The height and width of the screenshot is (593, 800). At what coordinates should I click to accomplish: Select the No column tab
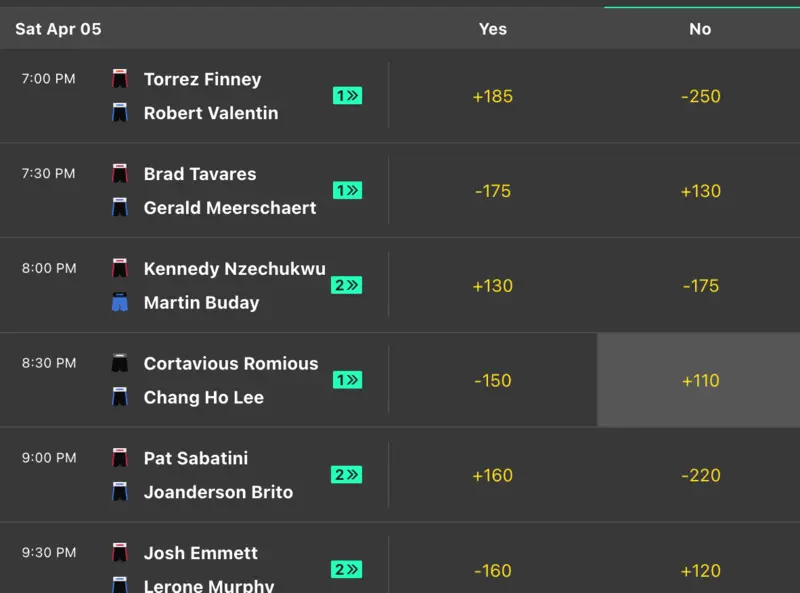point(700,29)
